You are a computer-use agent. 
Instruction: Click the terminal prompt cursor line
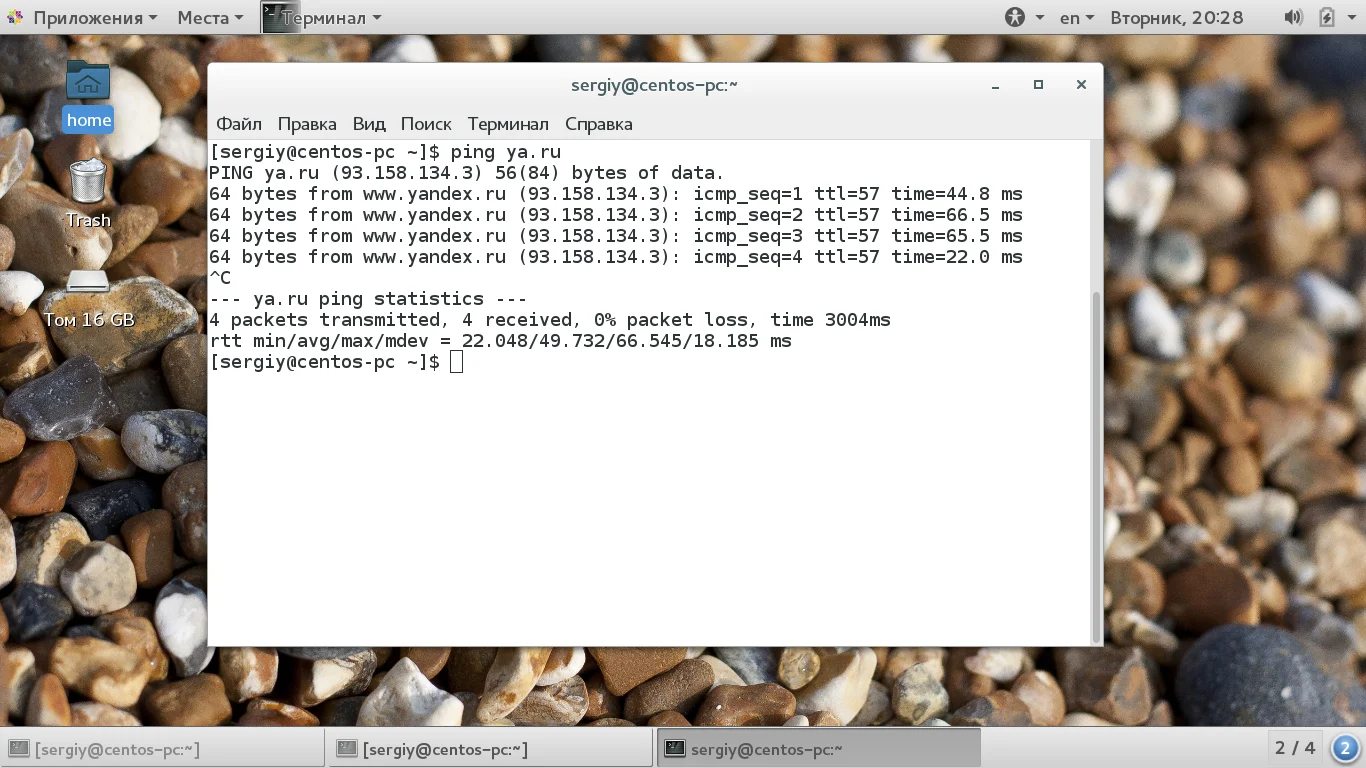(336, 362)
